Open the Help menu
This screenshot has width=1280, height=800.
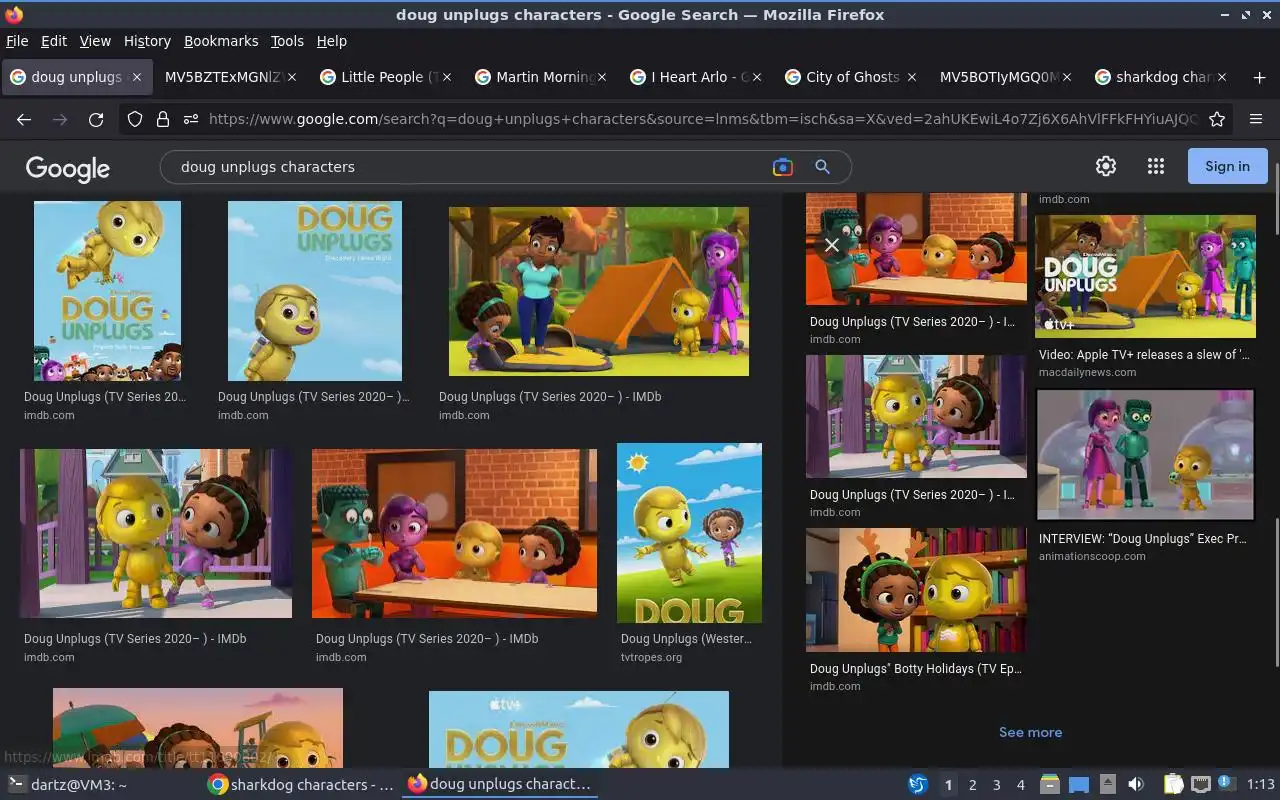tap(332, 41)
